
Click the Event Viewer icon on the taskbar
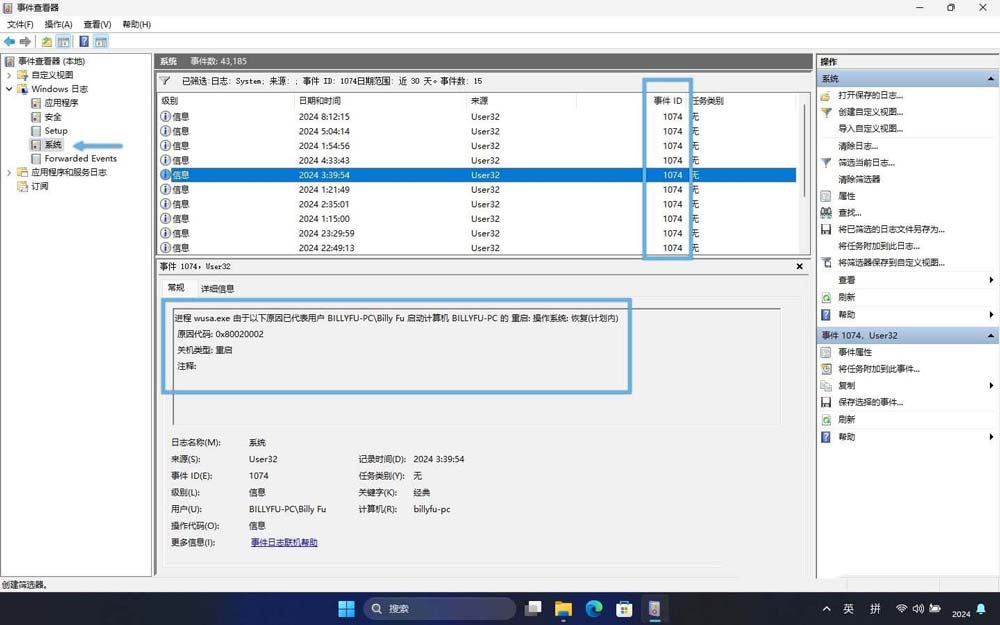pos(655,608)
